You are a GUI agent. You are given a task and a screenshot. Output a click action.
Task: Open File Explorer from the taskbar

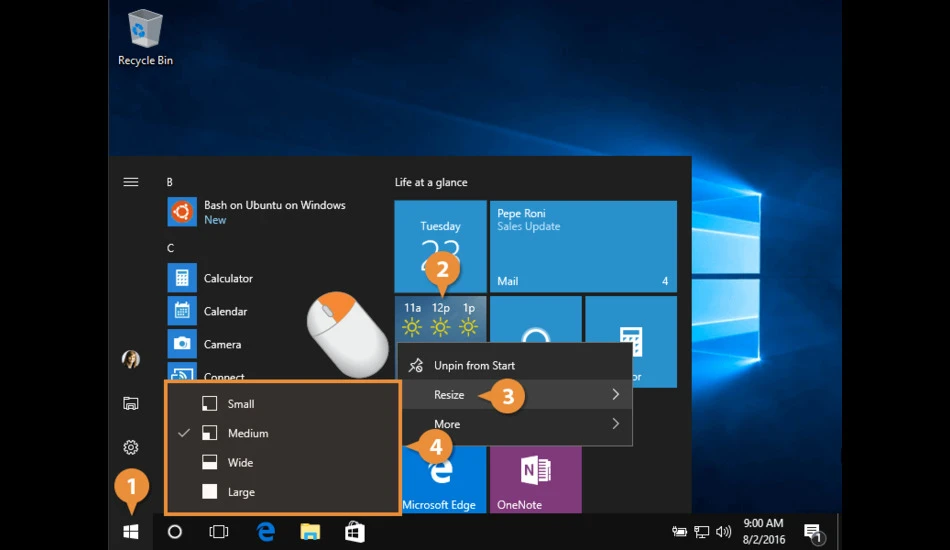coord(310,532)
